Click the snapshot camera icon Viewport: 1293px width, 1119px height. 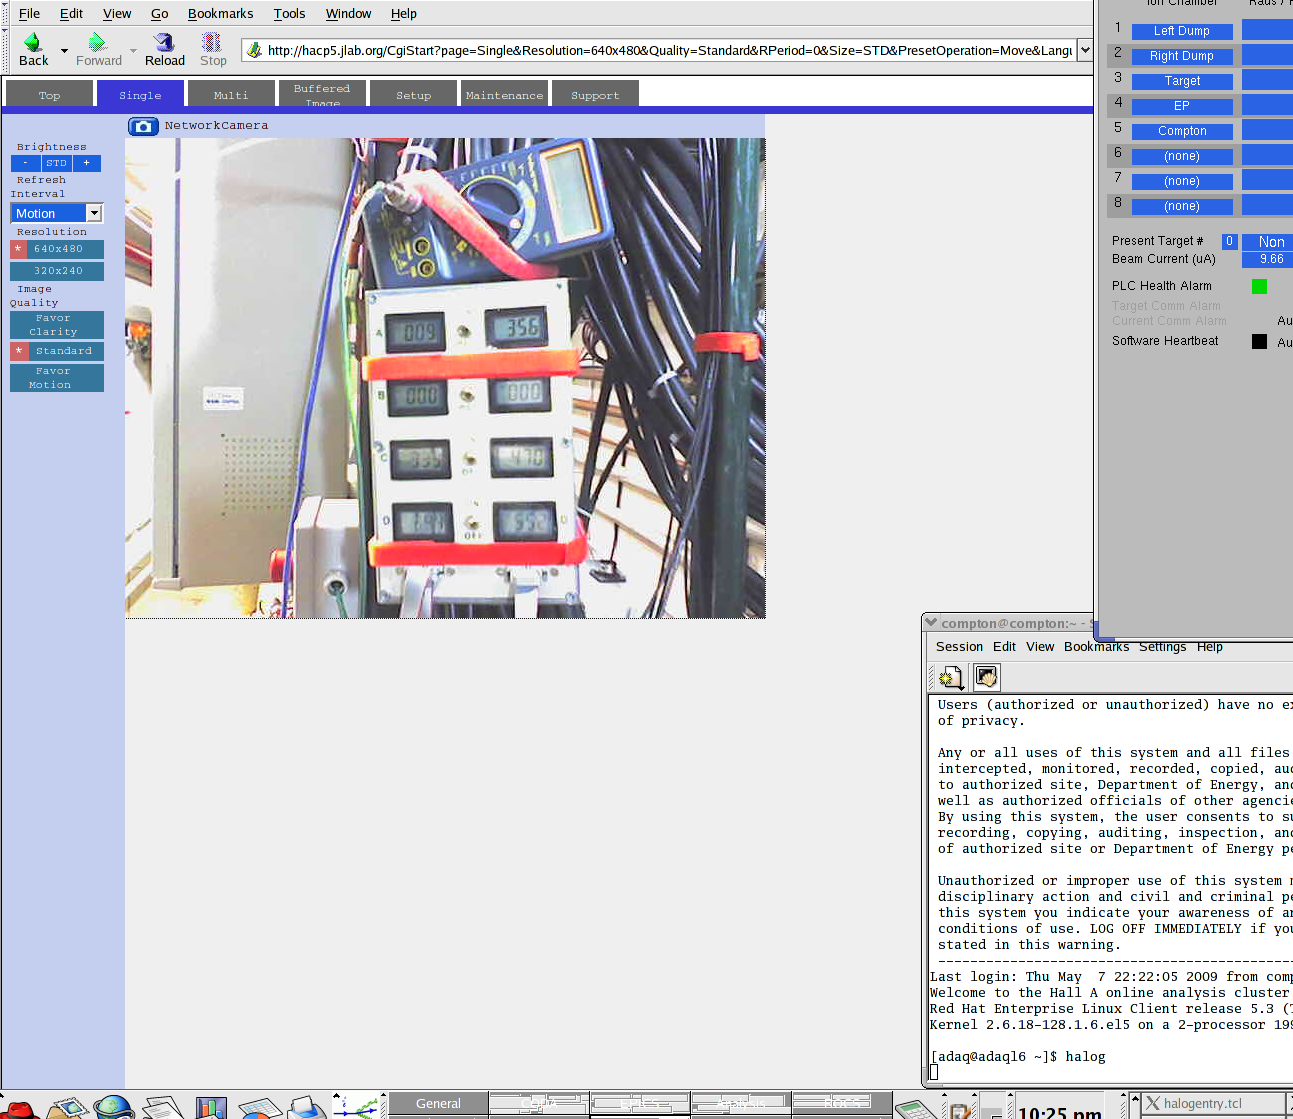coord(143,126)
